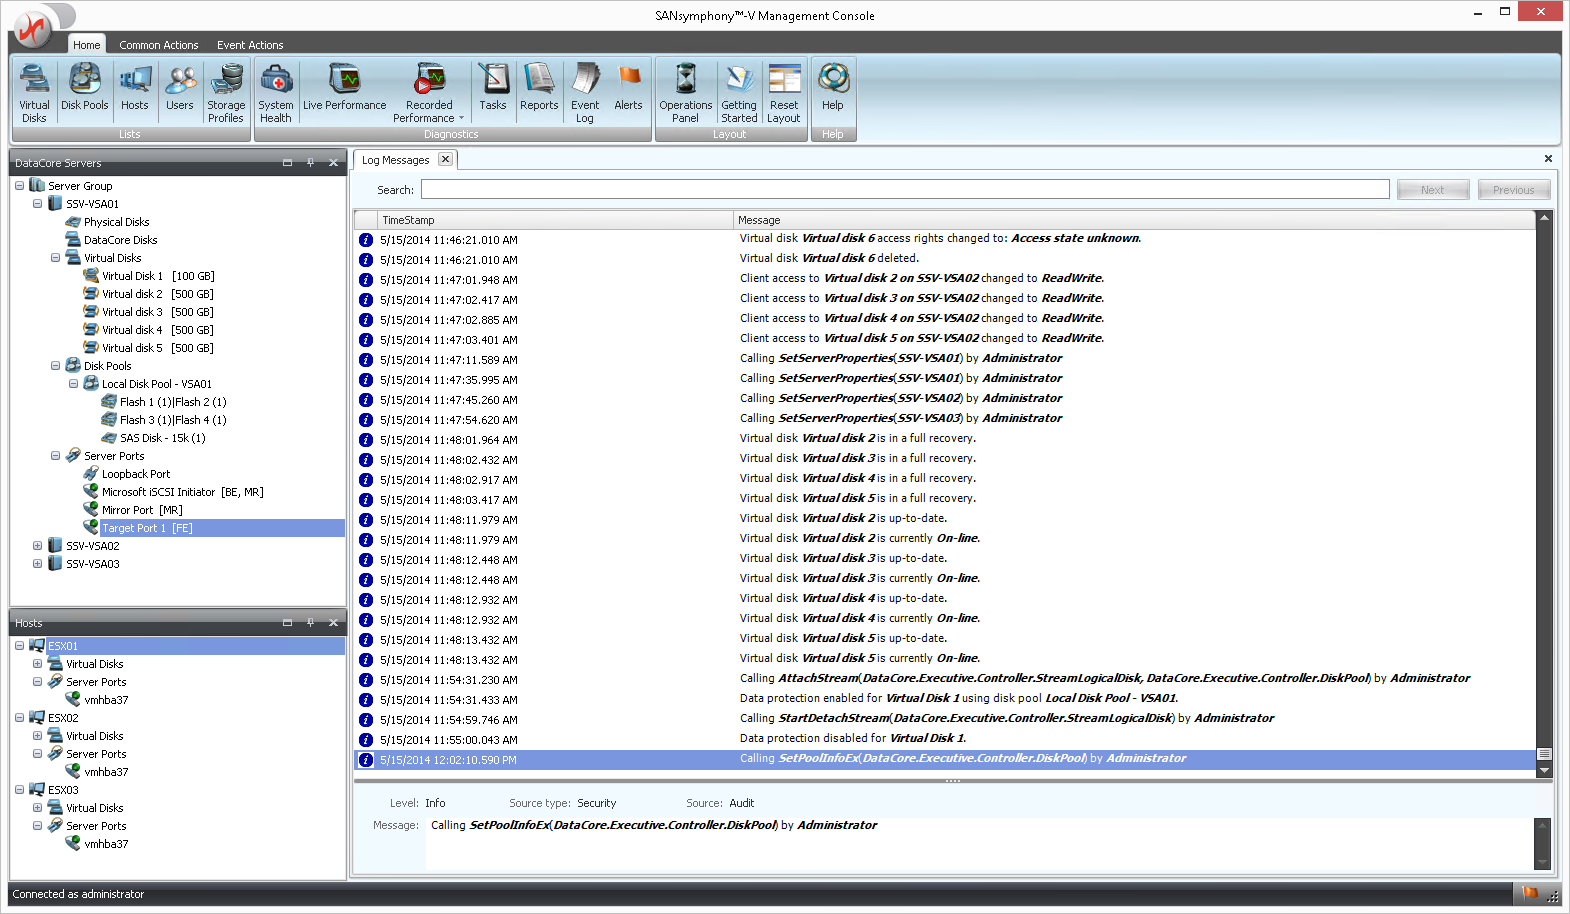Pin the DataCore Servers panel

(x=310, y=163)
